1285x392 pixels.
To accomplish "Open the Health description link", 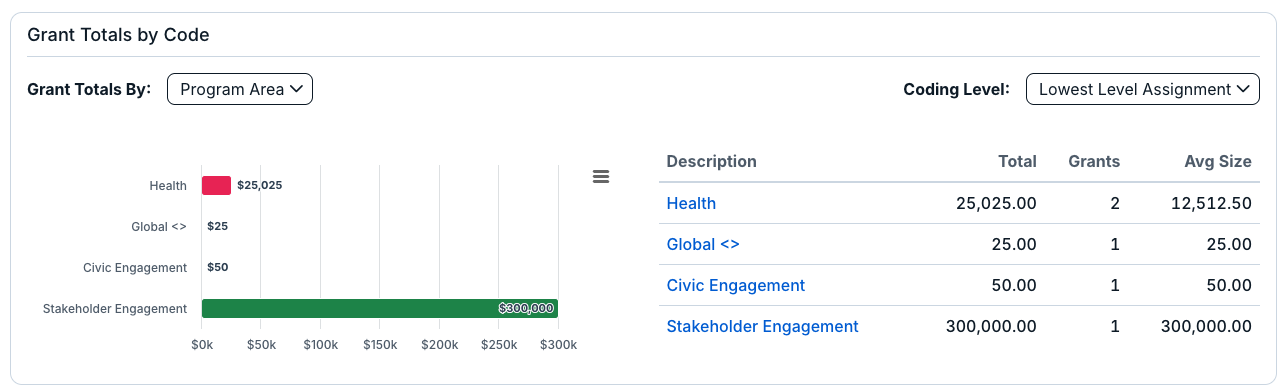I will tap(691, 203).
